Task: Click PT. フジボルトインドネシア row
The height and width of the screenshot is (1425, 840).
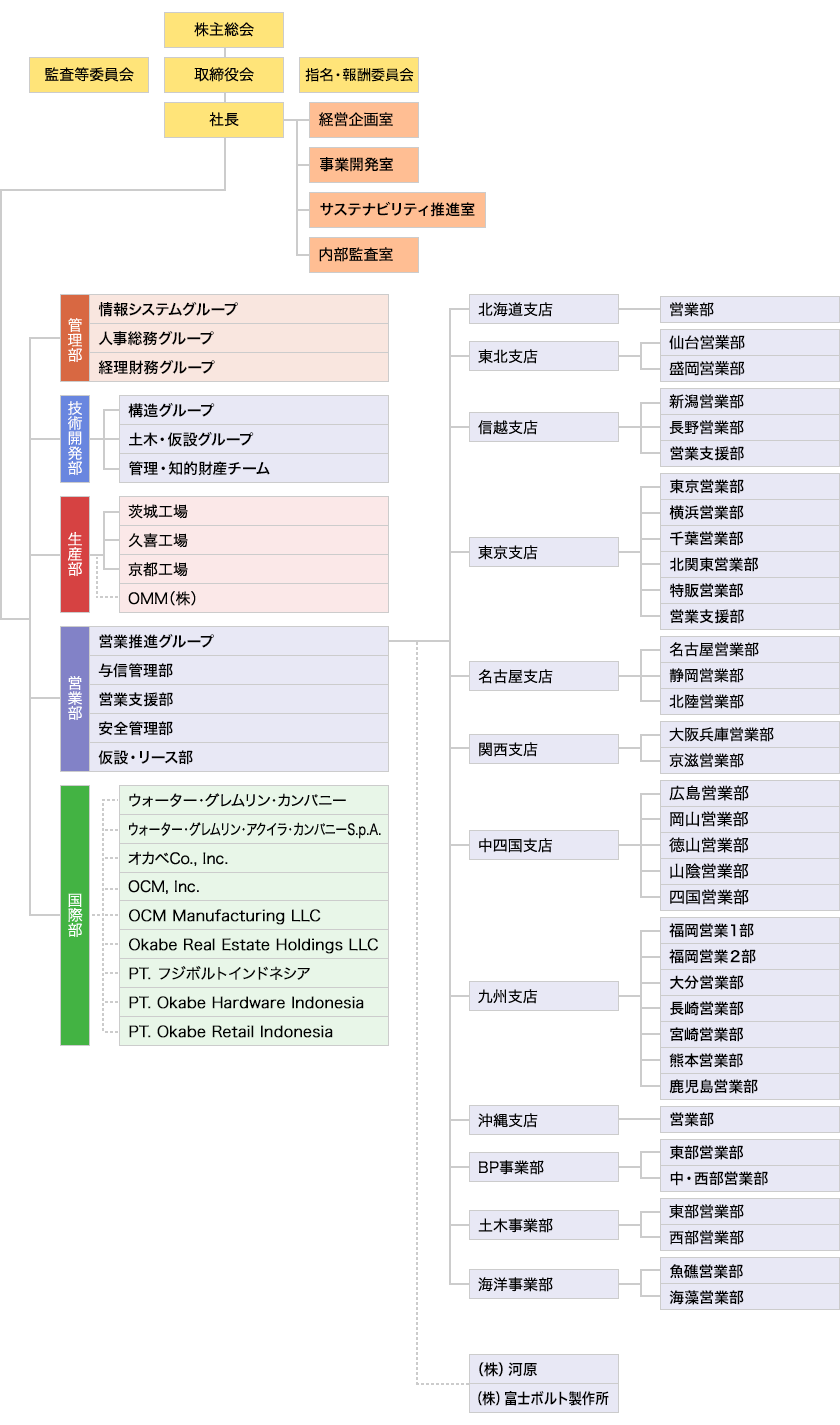Action: click(254, 973)
